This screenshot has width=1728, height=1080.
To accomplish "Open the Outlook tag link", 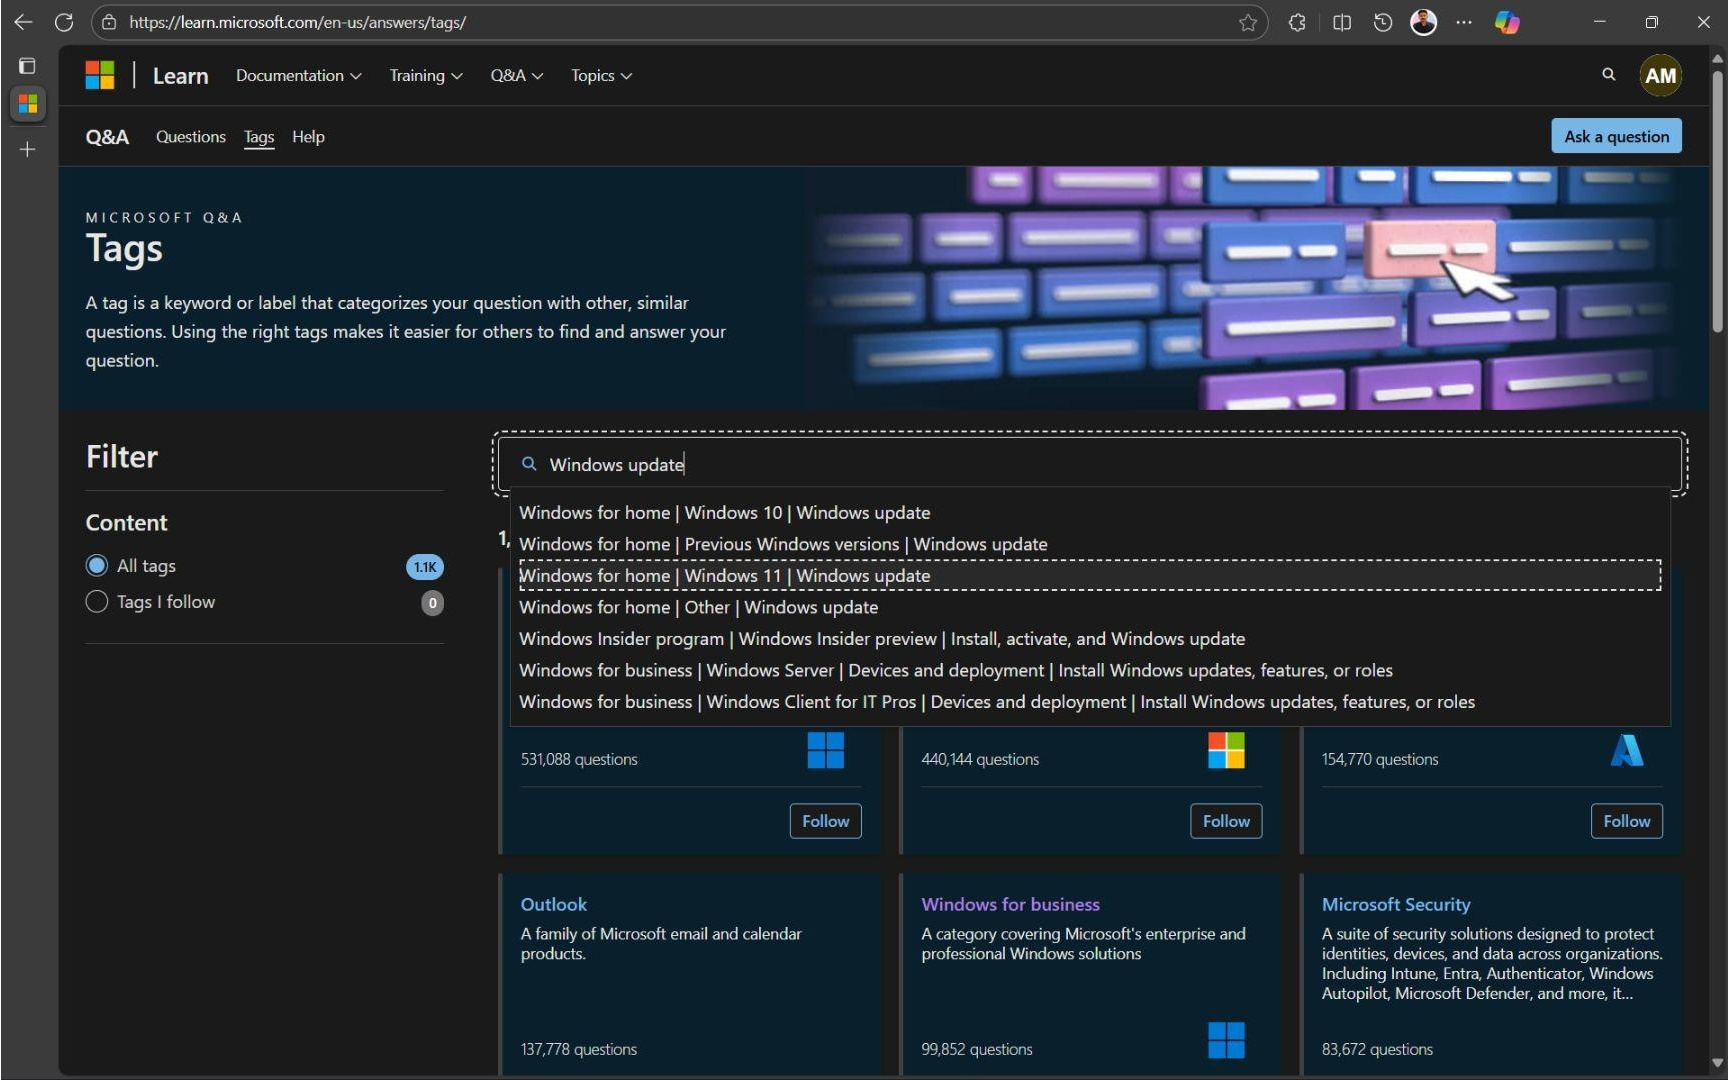I will click(554, 904).
